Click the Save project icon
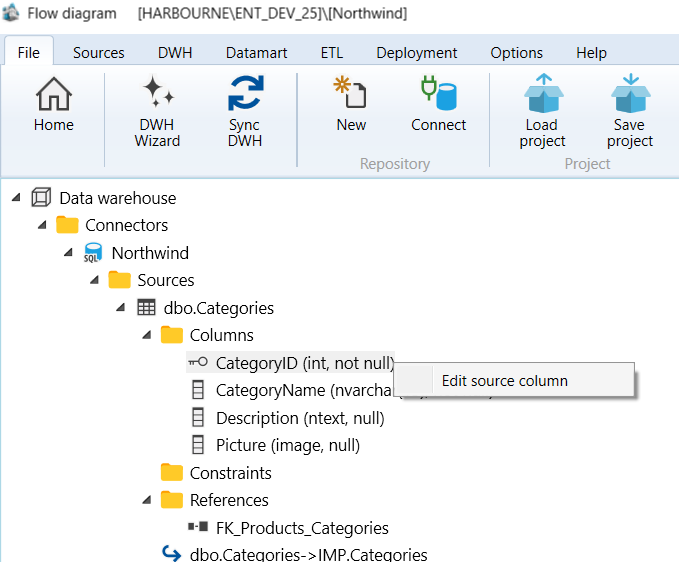The image size is (679, 562). pos(630,93)
